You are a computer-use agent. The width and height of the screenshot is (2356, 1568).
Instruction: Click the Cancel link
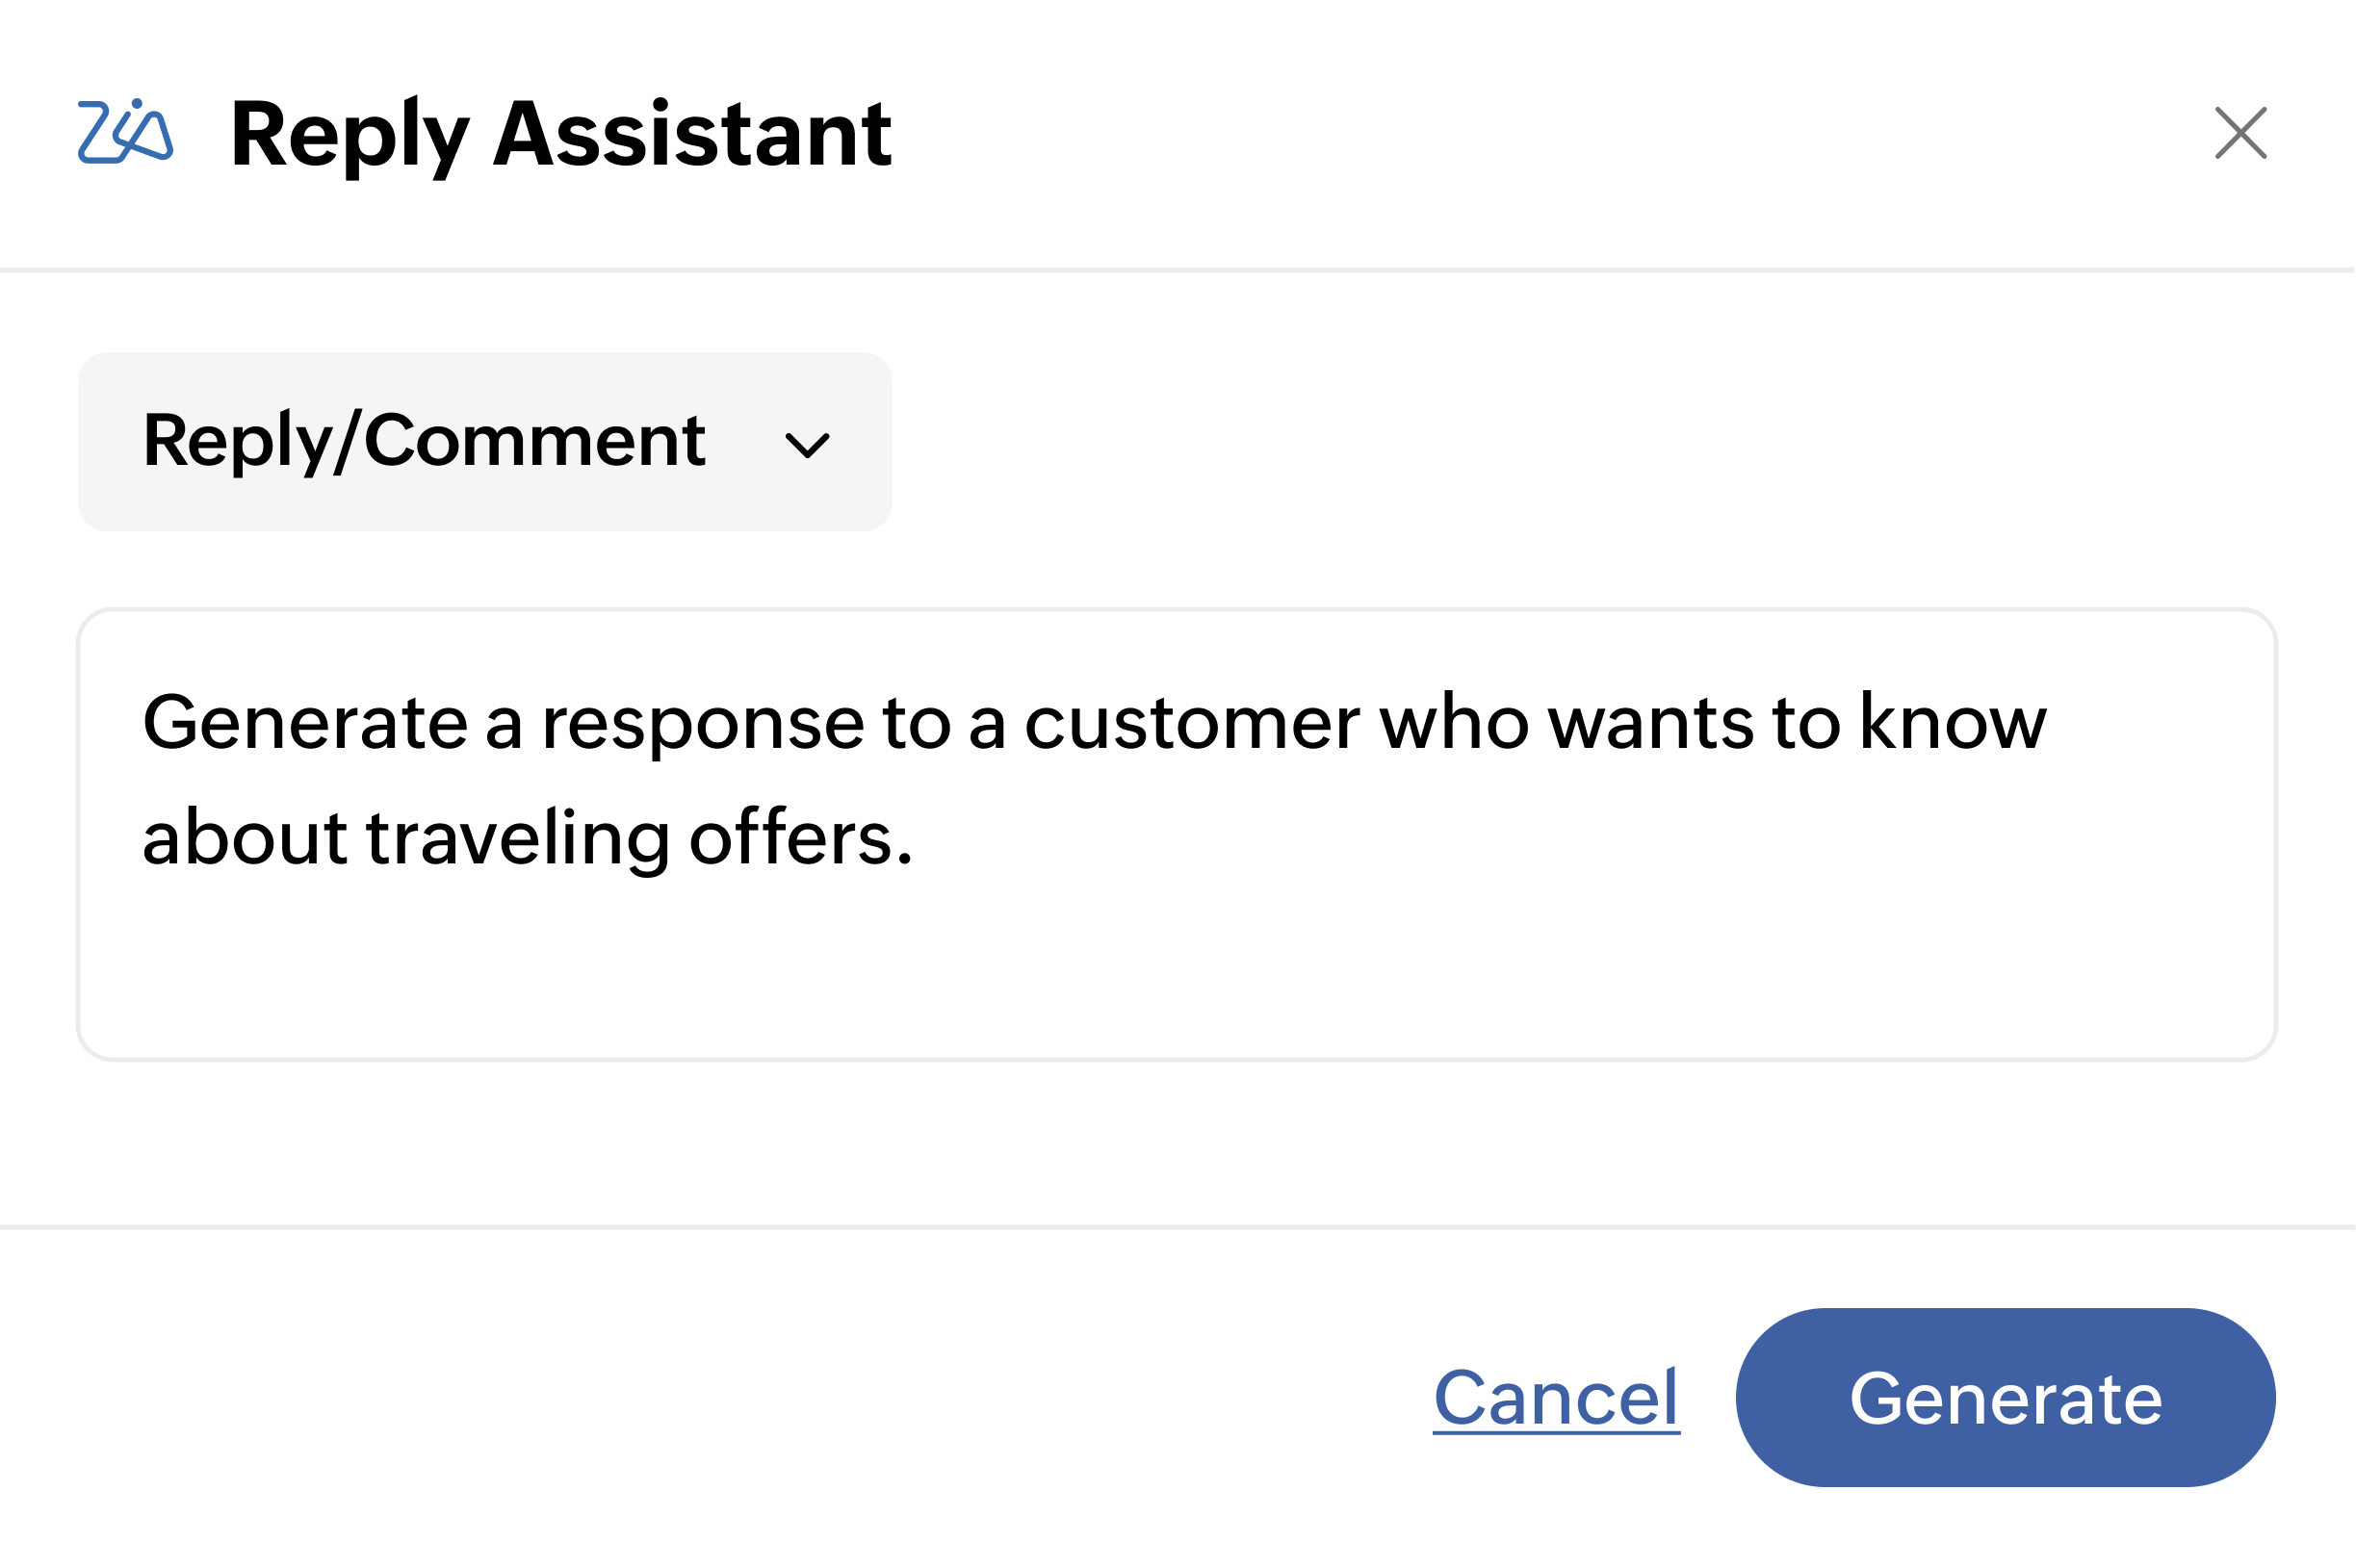click(x=1556, y=1398)
